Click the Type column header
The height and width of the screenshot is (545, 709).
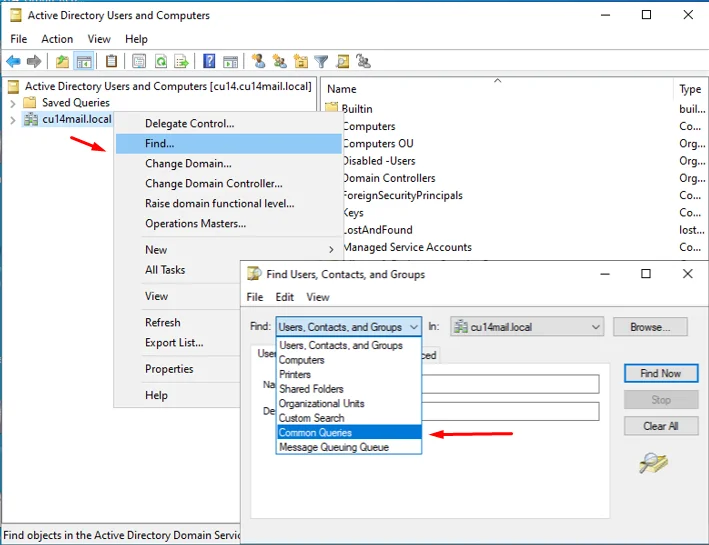click(x=690, y=89)
